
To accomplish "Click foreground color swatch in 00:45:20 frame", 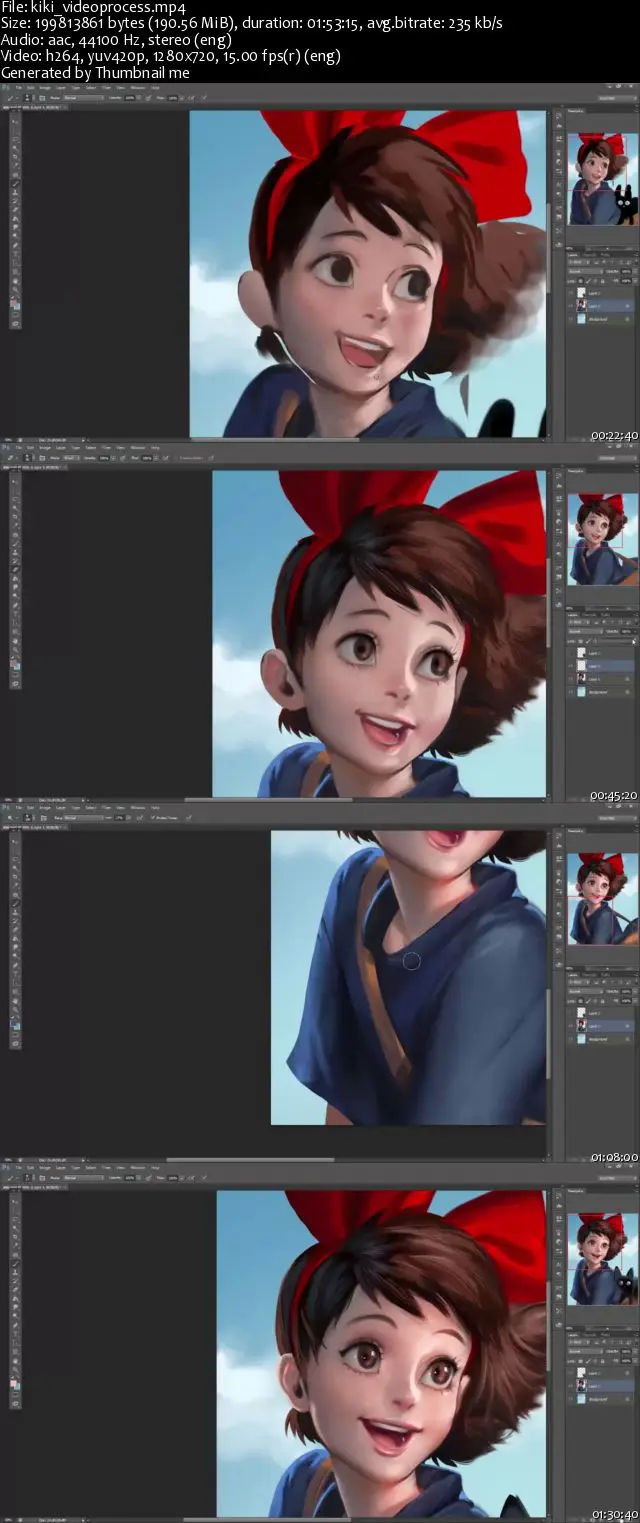I will [13, 663].
